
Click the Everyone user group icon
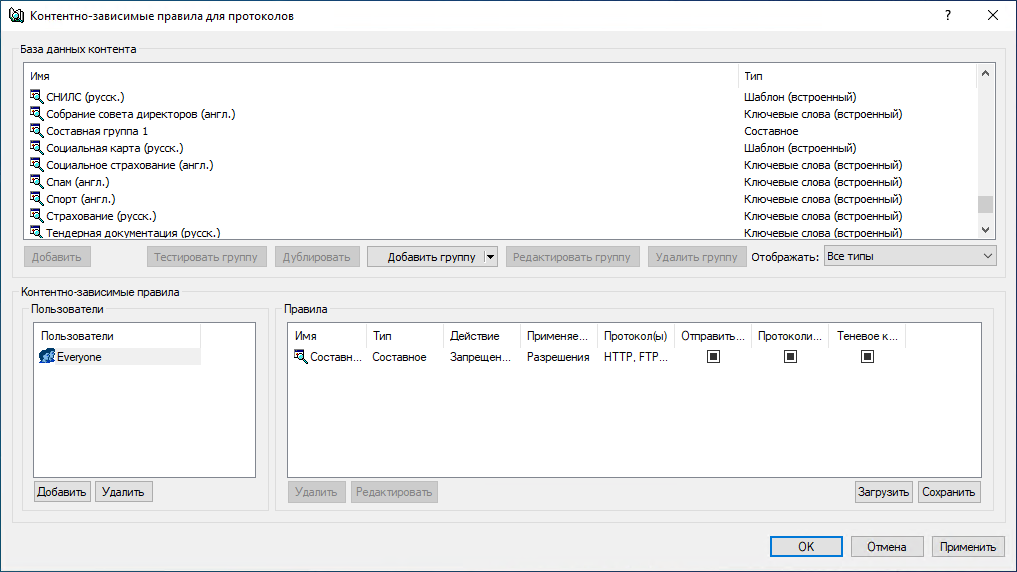point(47,356)
